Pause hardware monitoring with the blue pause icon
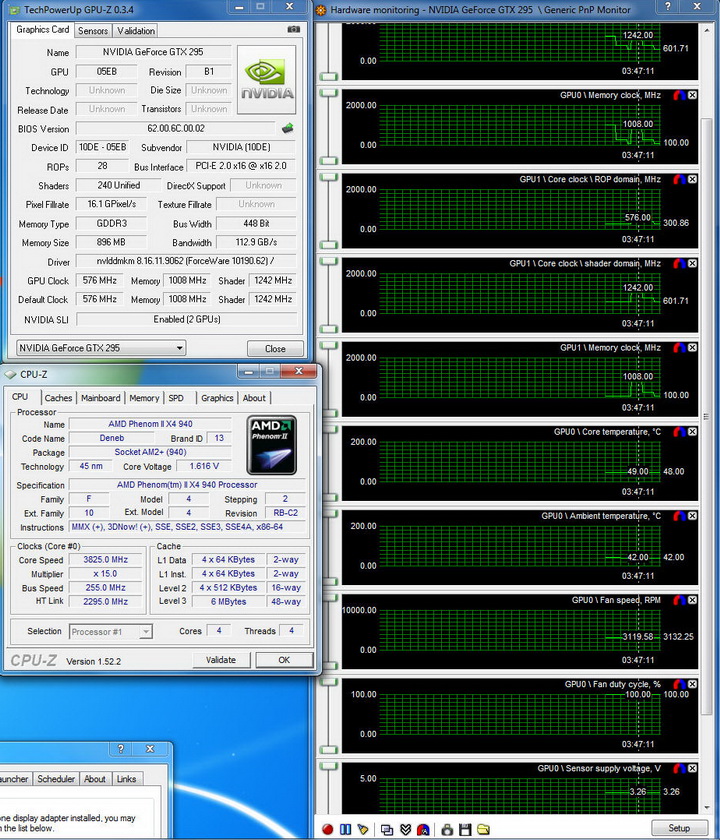This screenshot has width=720, height=840. tap(346, 829)
